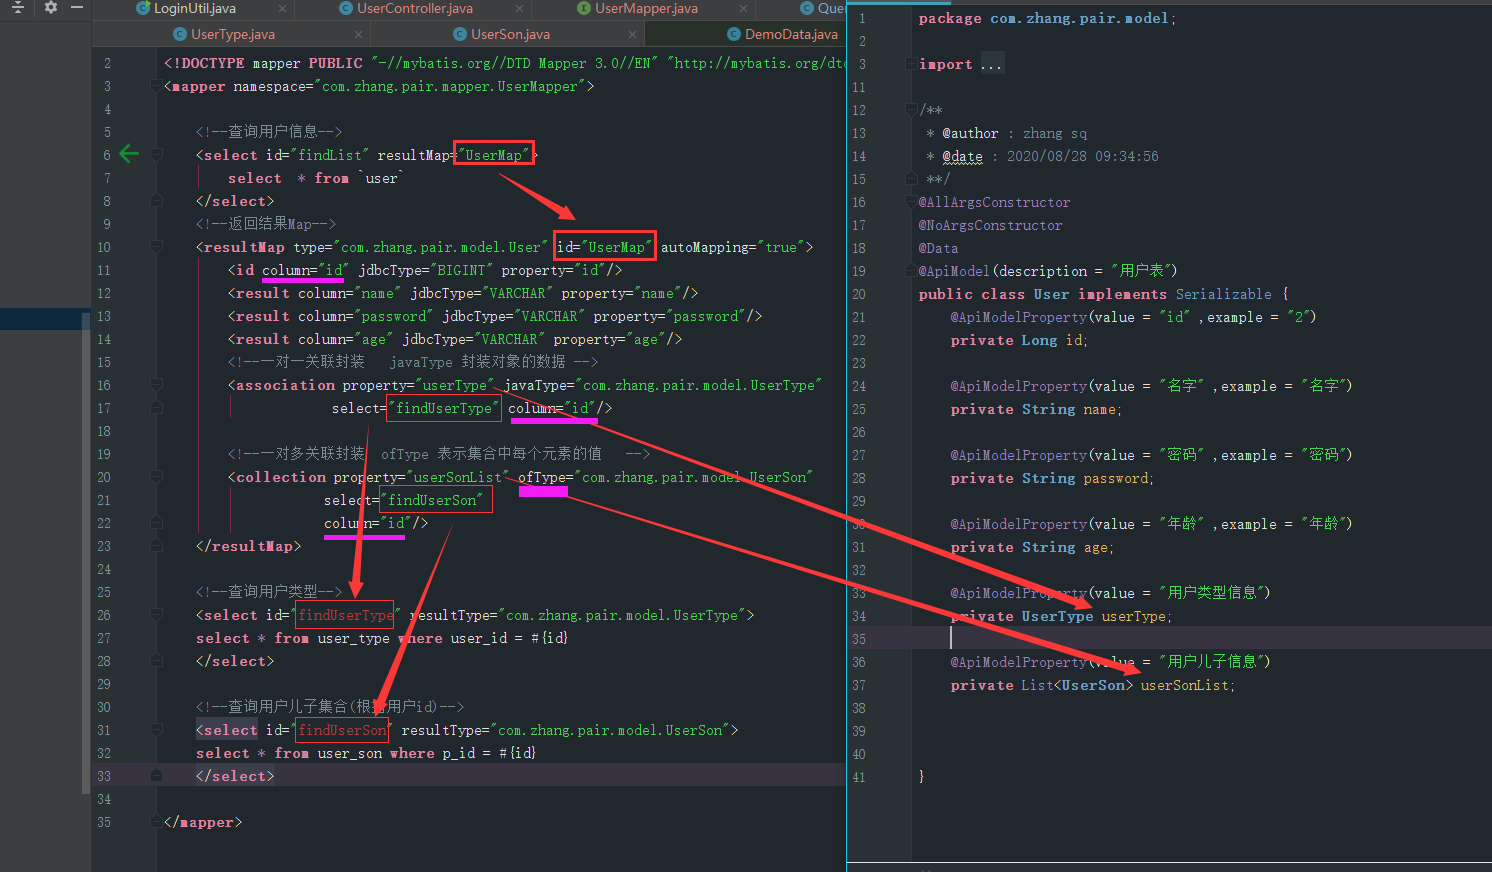Collapse the collection fold on line 20
The height and width of the screenshot is (872, 1492).
click(157, 476)
